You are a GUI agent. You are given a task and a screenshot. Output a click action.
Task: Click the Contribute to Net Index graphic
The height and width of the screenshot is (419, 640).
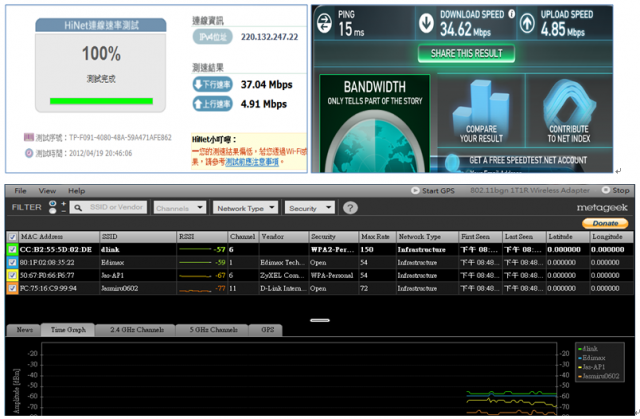[569, 102]
